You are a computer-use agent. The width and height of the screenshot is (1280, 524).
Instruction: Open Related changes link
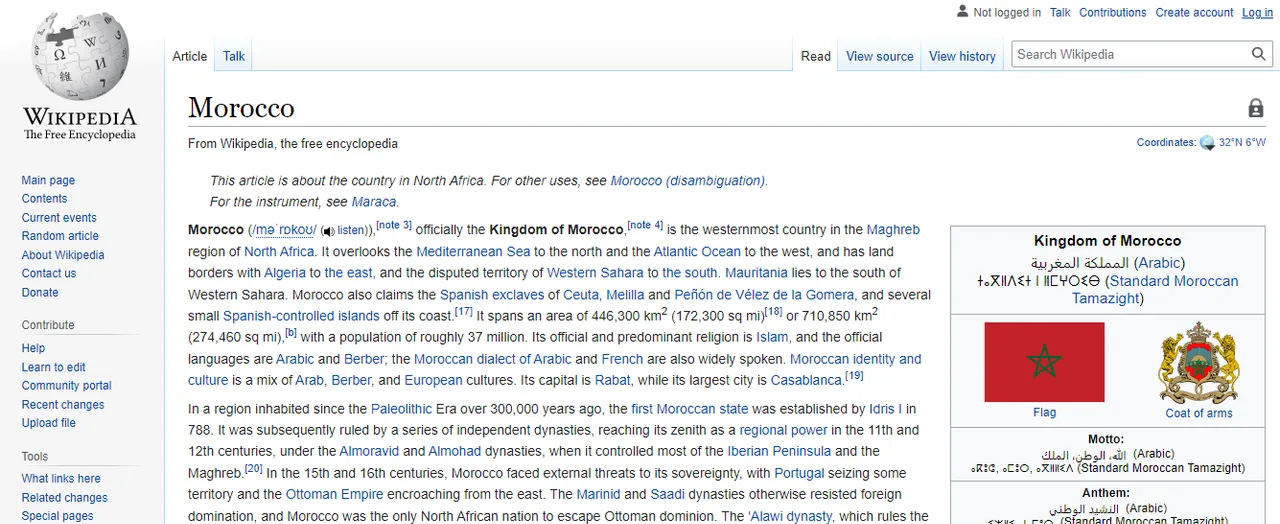pos(65,497)
